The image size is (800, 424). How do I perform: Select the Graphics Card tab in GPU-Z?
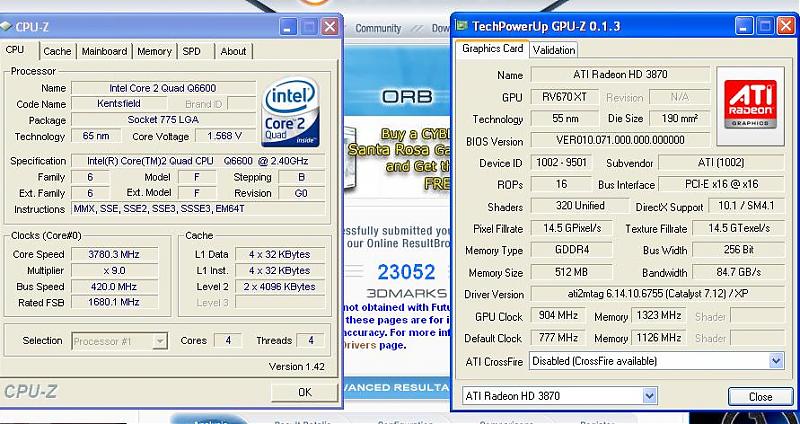tap(492, 48)
